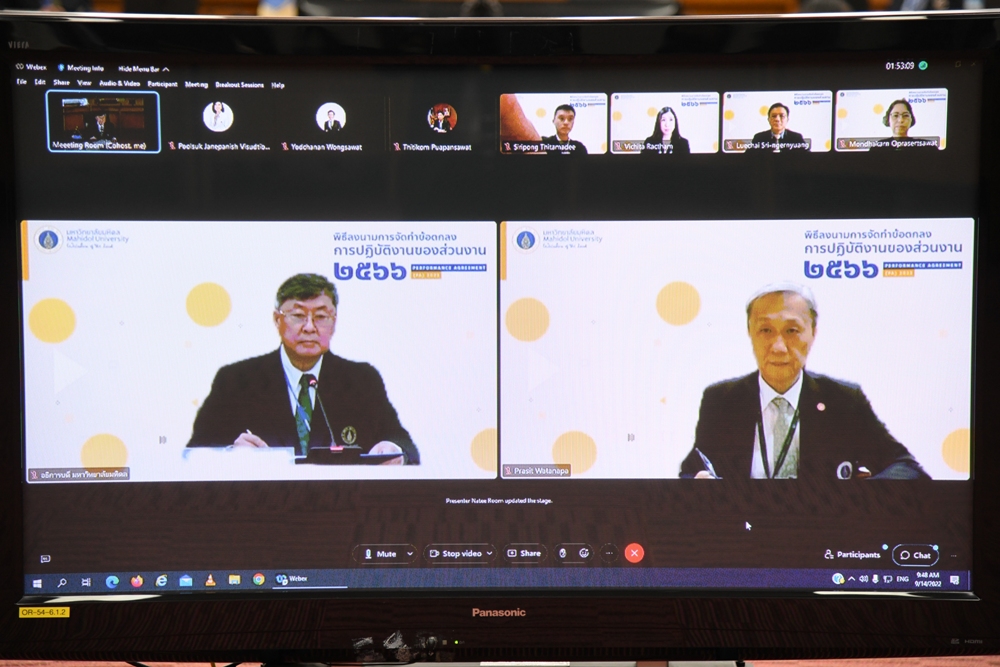
Task: Open the Chrome taskbar icon
Action: [259, 579]
